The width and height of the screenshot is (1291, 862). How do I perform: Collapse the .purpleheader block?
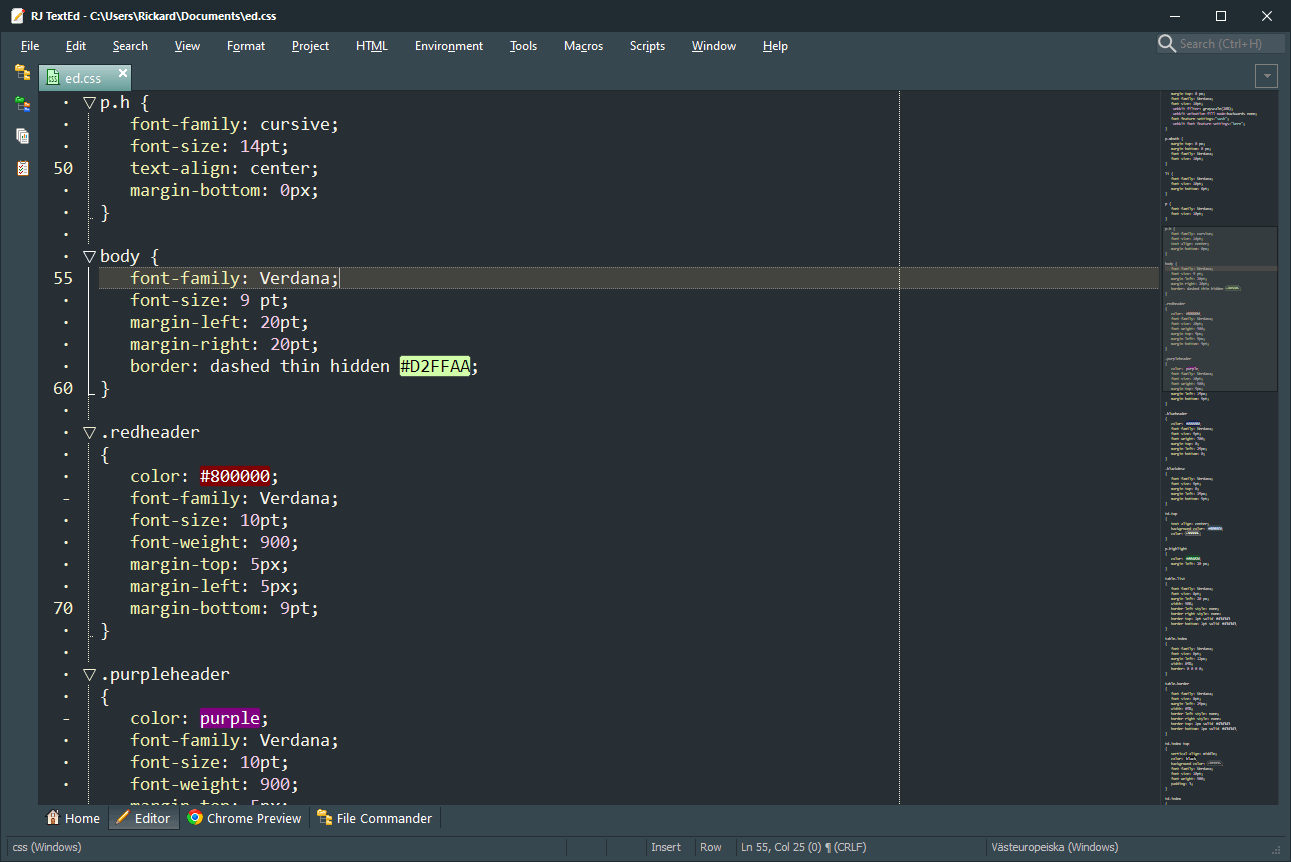(89, 674)
